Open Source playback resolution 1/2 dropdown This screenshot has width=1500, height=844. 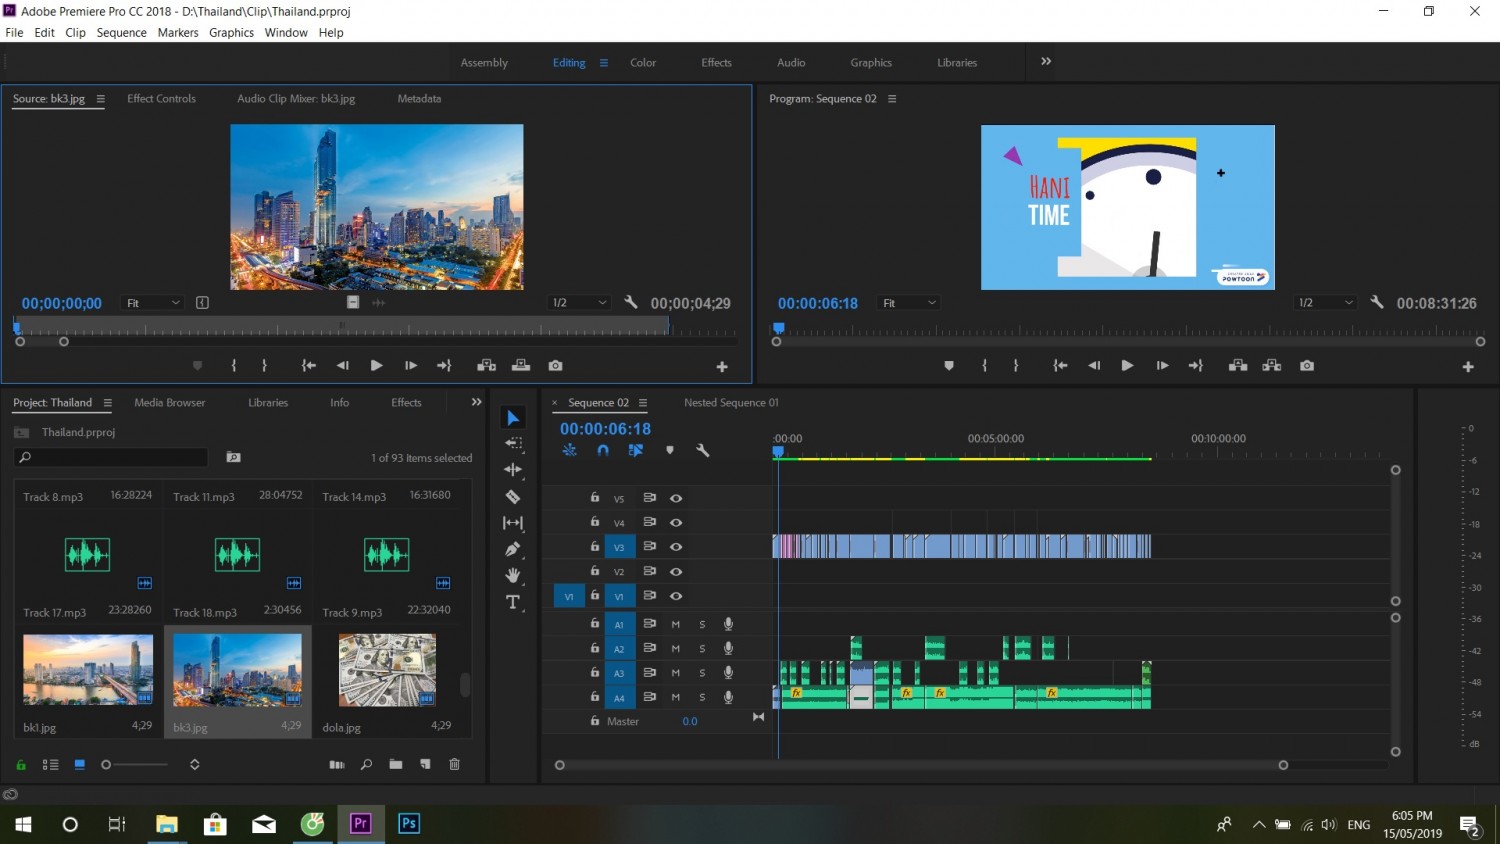pyautogui.click(x=579, y=302)
